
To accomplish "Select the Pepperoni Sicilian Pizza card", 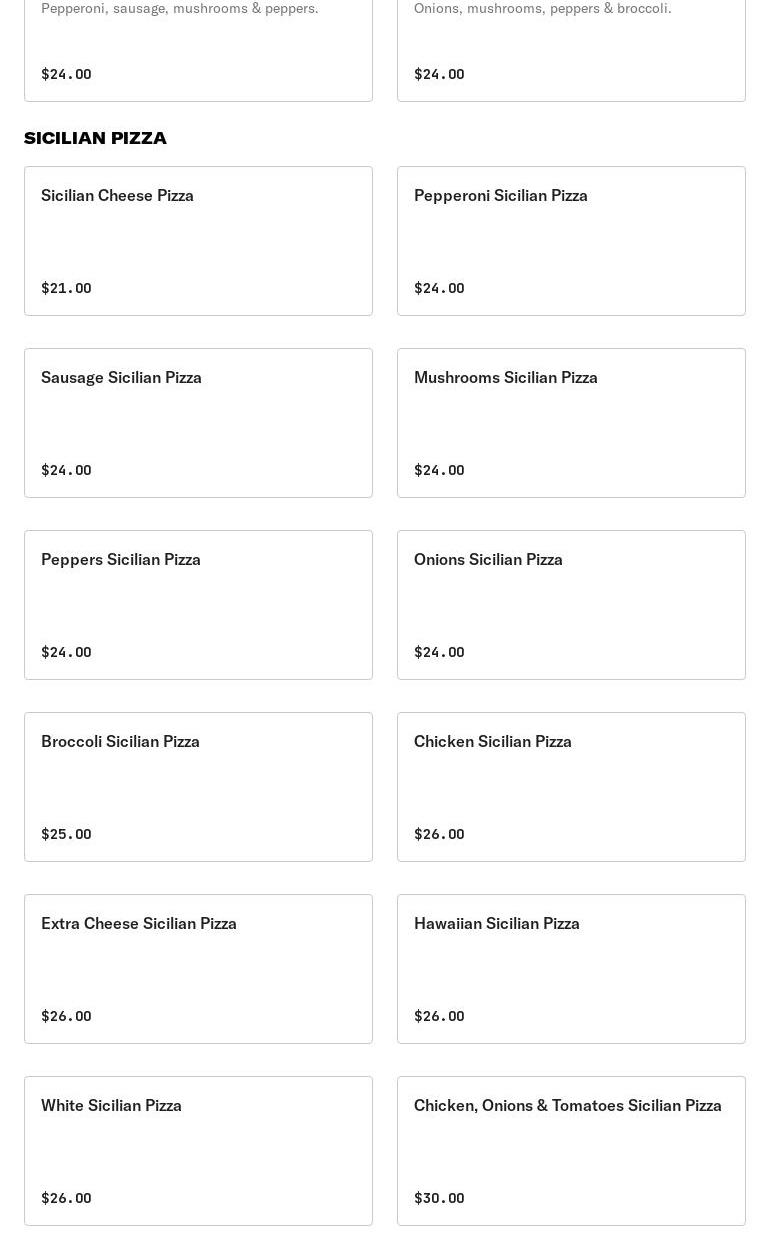I will [x=571, y=241].
